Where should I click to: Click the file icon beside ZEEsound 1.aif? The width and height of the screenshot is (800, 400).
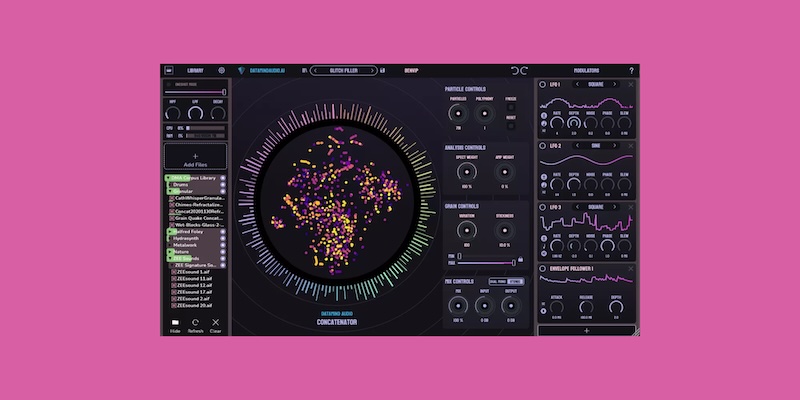pyautogui.click(x=173, y=272)
